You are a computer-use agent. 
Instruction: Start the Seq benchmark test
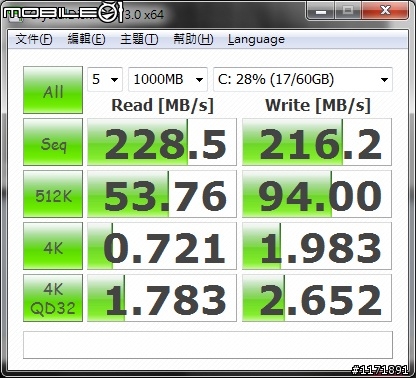click(x=53, y=142)
